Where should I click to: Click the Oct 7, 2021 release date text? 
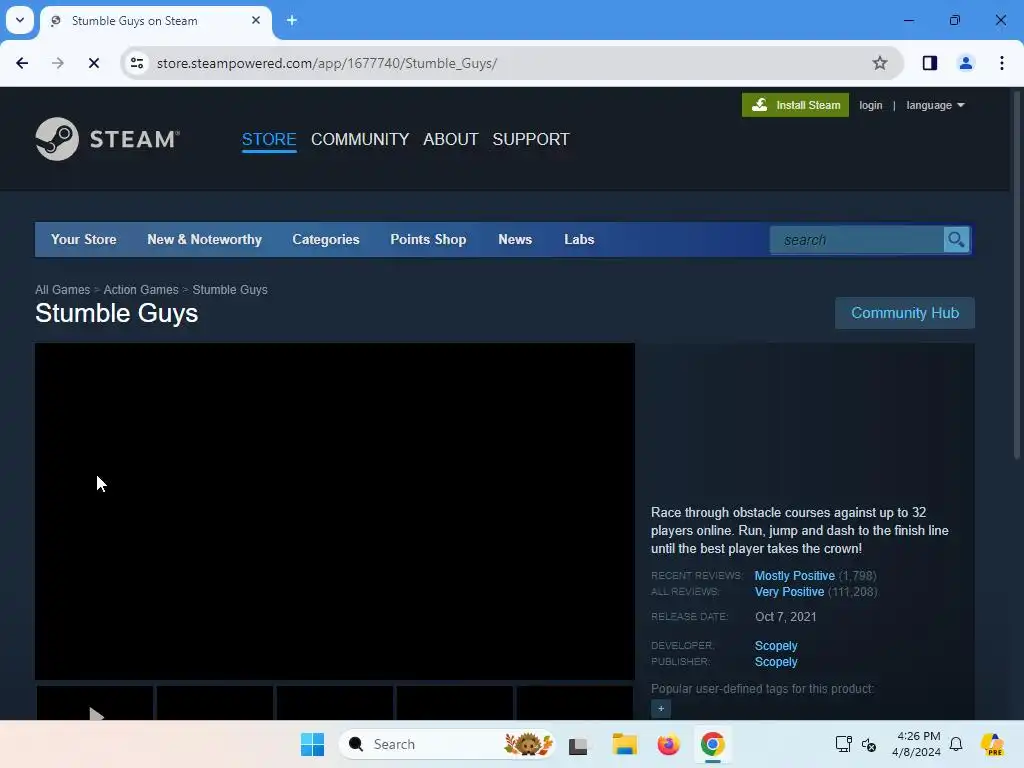point(786,616)
